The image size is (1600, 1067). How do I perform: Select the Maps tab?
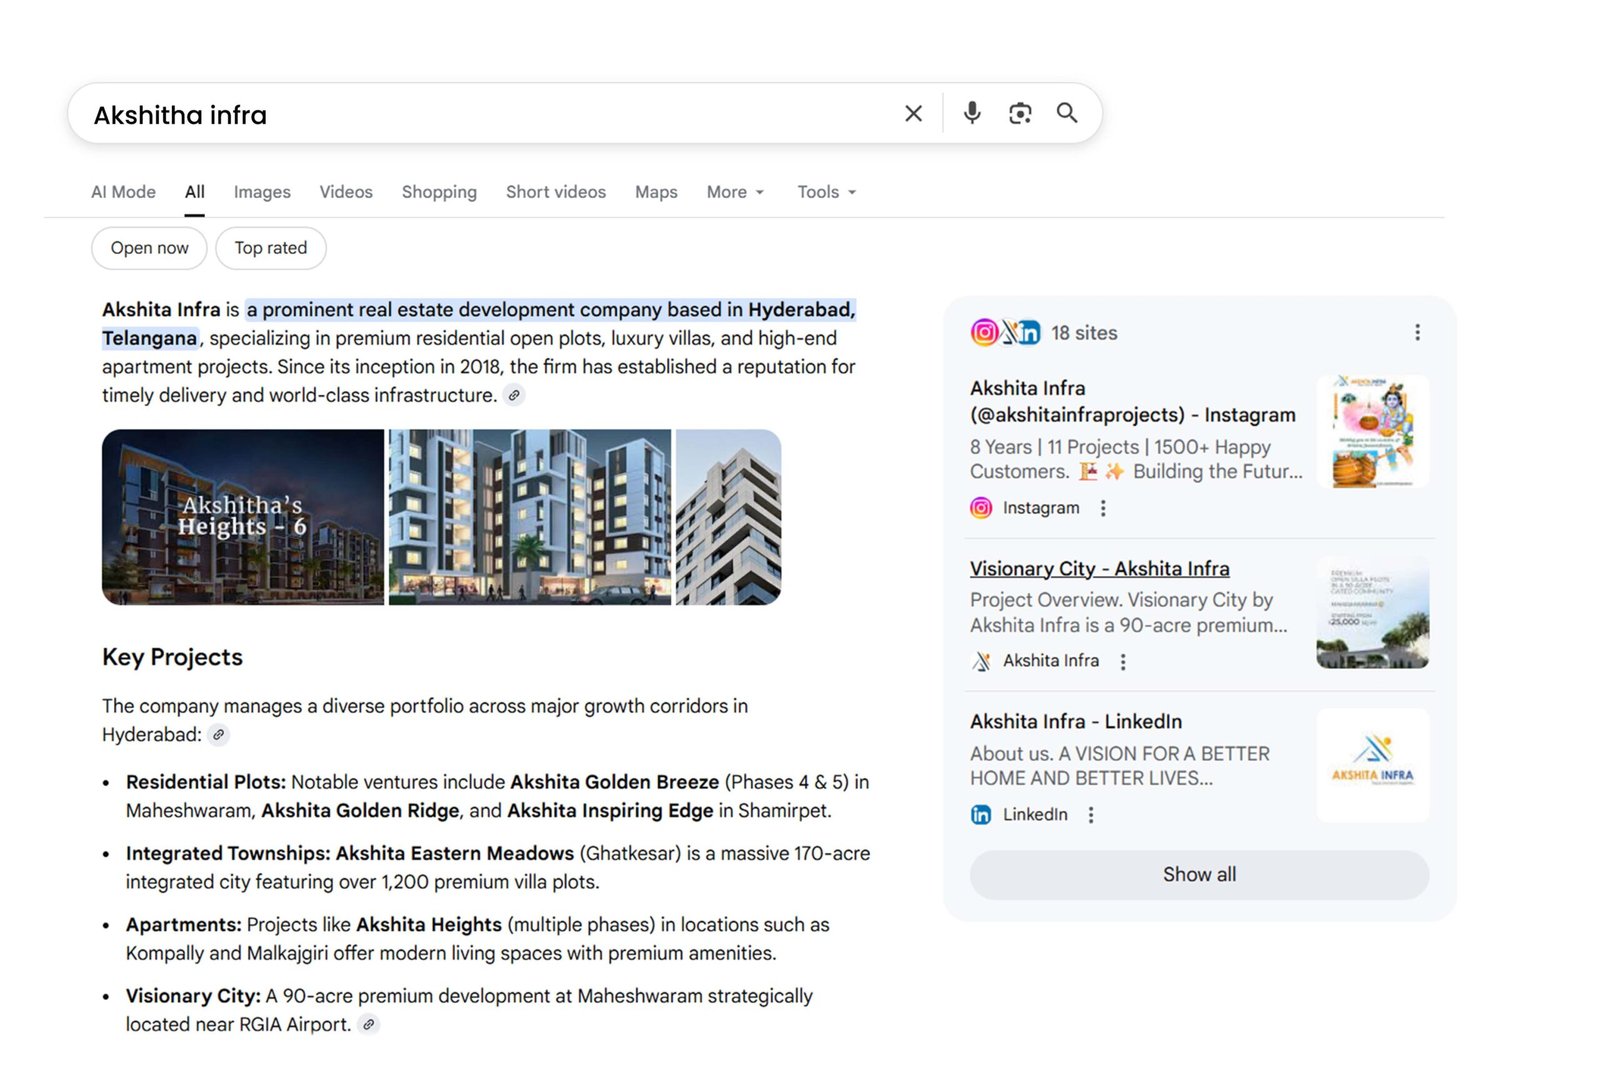point(655,192)
